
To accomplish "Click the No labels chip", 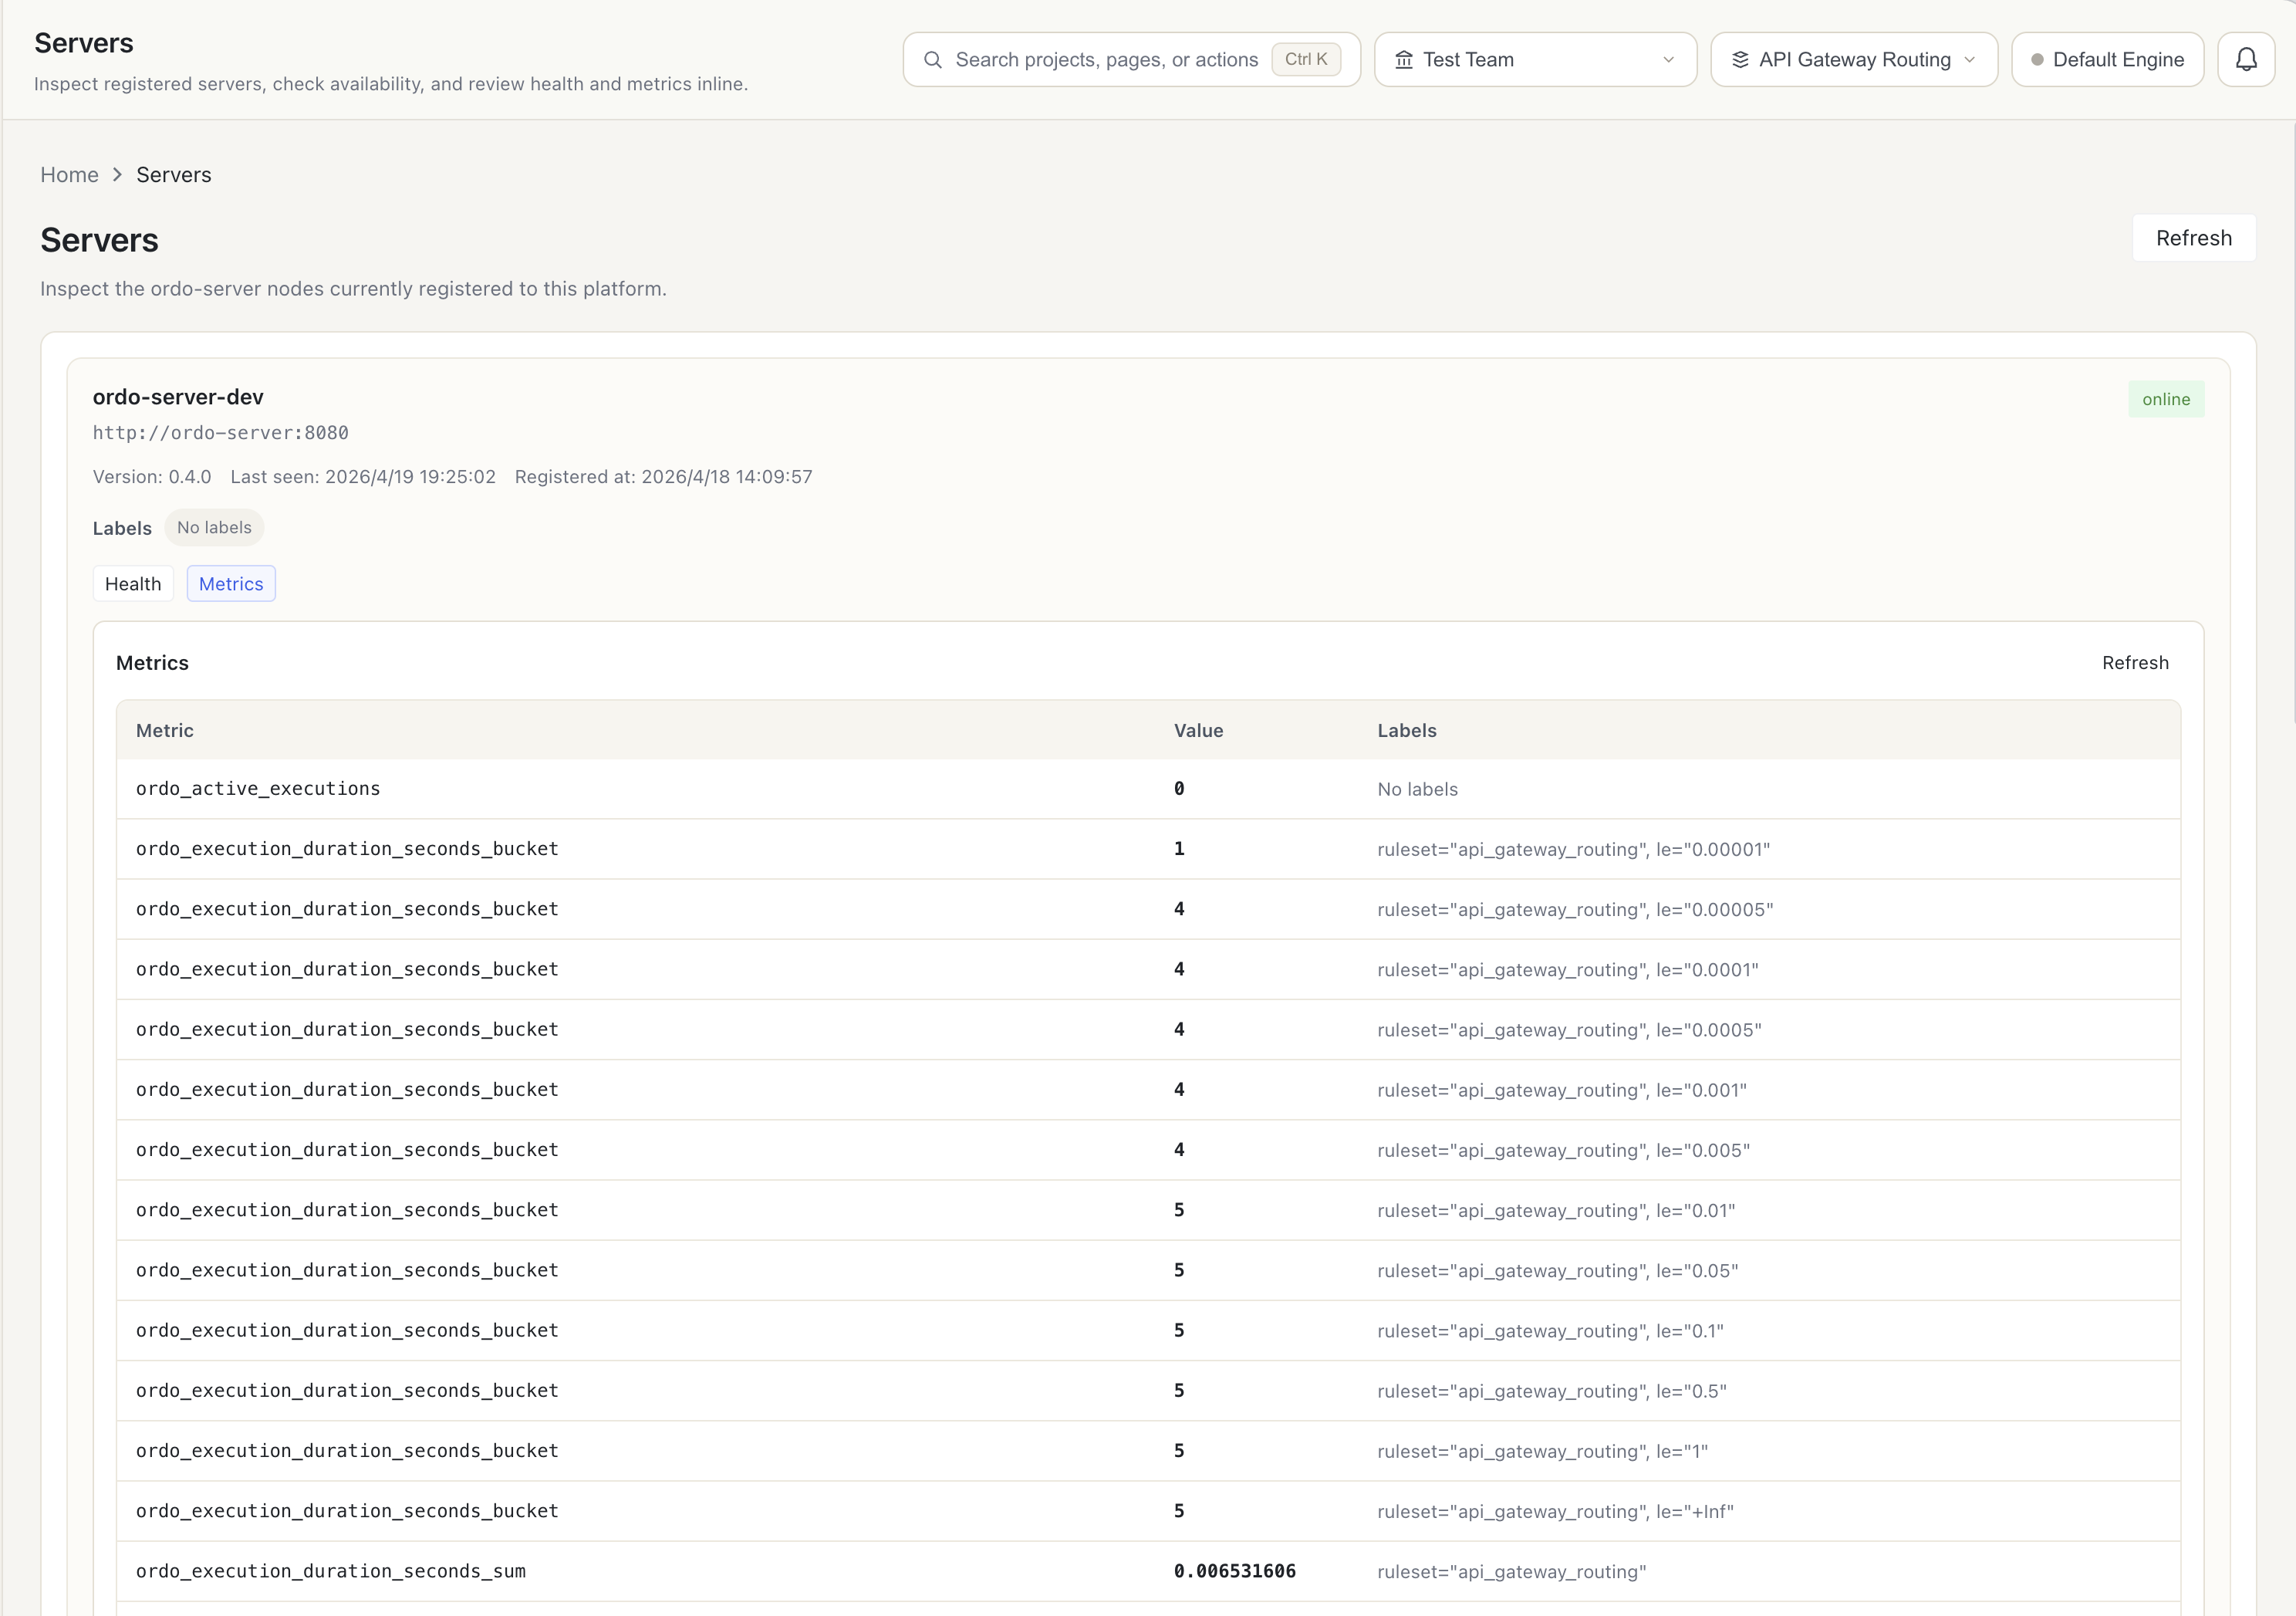I will point(214,528).
